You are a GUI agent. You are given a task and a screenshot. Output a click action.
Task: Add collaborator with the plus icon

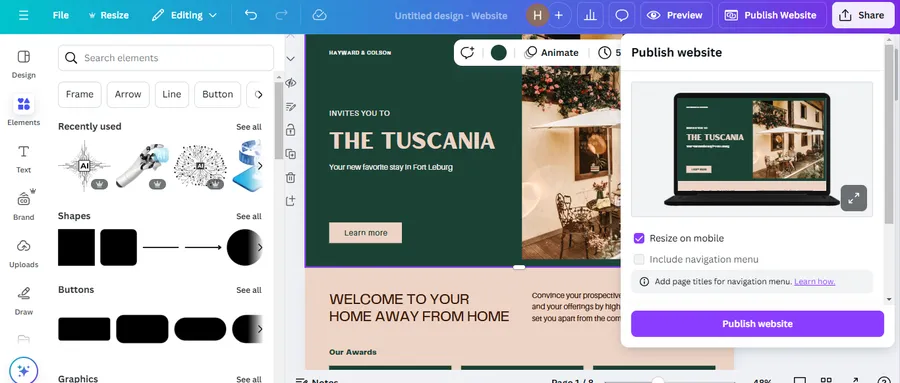[x=559, y=16]
